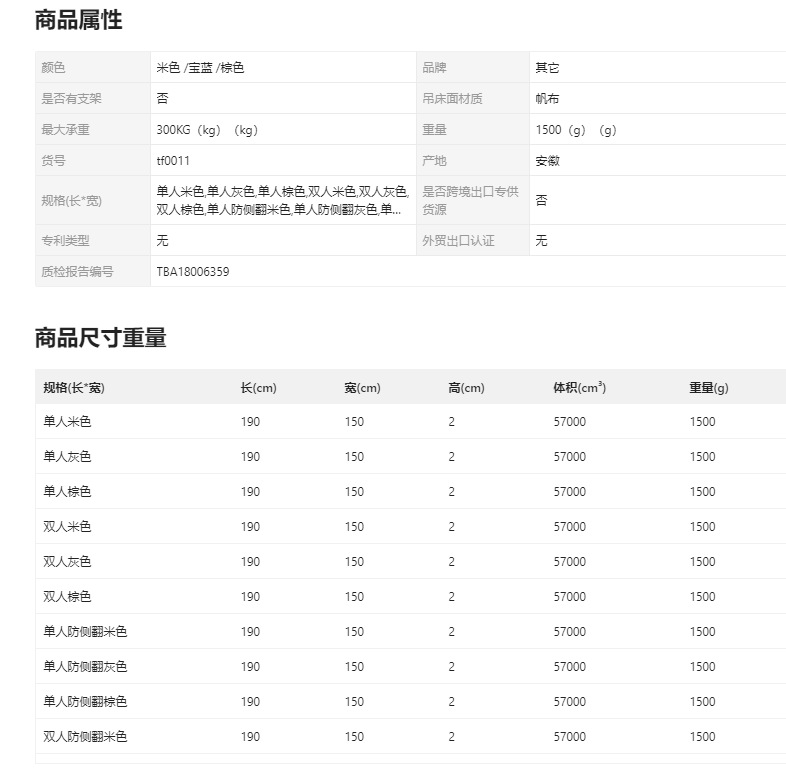Click the 吊床面材质 value 帆布

pyautogui.click(x=547, y=99)
